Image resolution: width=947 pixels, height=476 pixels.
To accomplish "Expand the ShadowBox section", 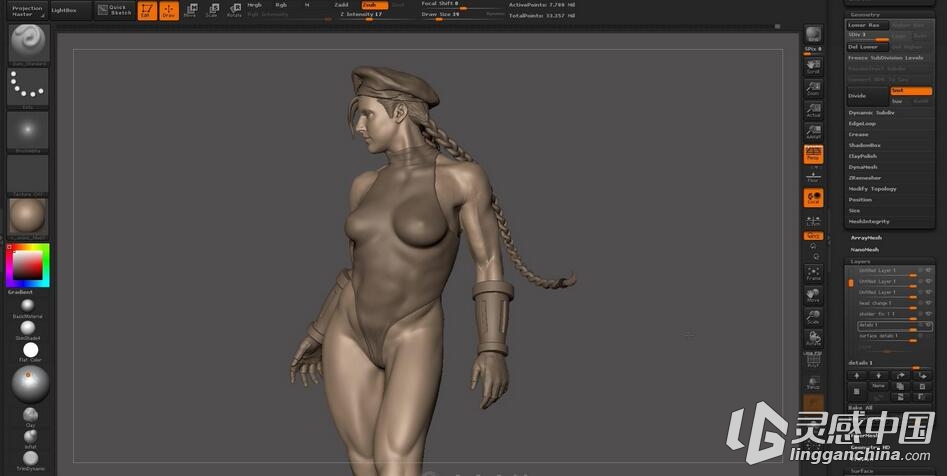I will [x=865, y=146].
